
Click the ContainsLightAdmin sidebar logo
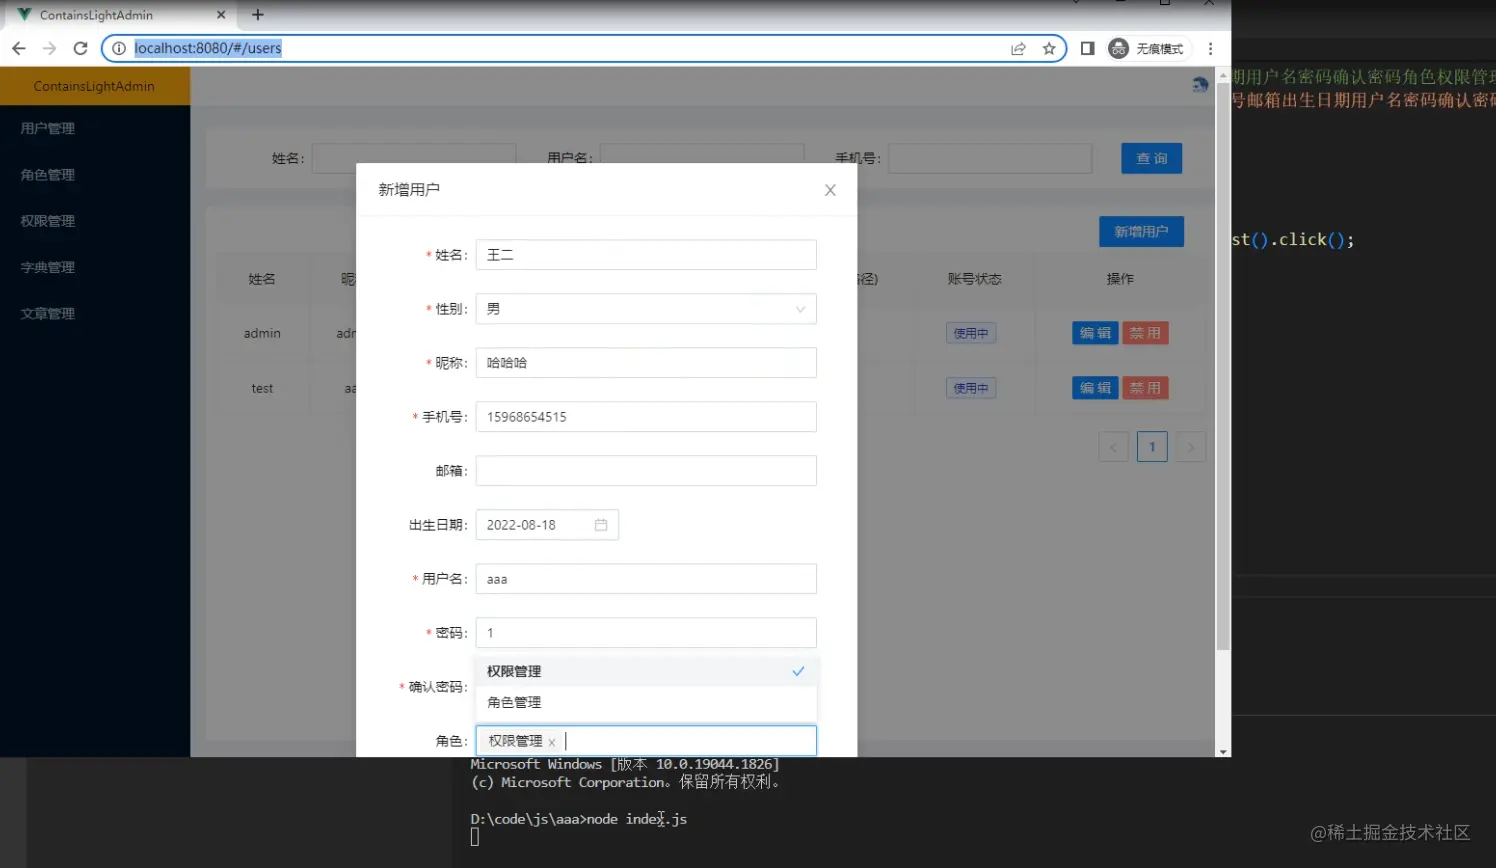94,86
